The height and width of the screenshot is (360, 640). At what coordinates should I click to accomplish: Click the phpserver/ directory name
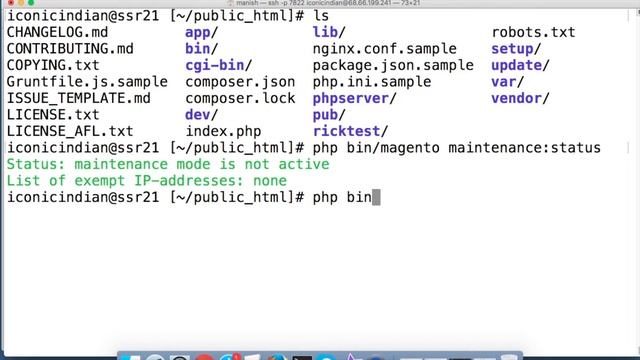coord(354,98)
